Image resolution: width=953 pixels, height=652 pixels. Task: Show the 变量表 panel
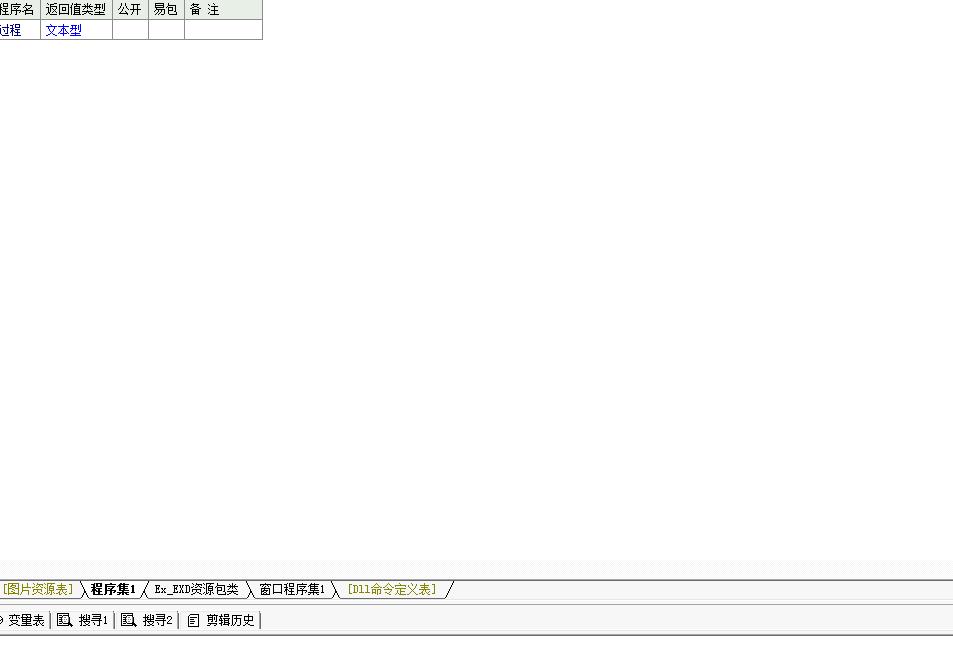pos(22,620)
